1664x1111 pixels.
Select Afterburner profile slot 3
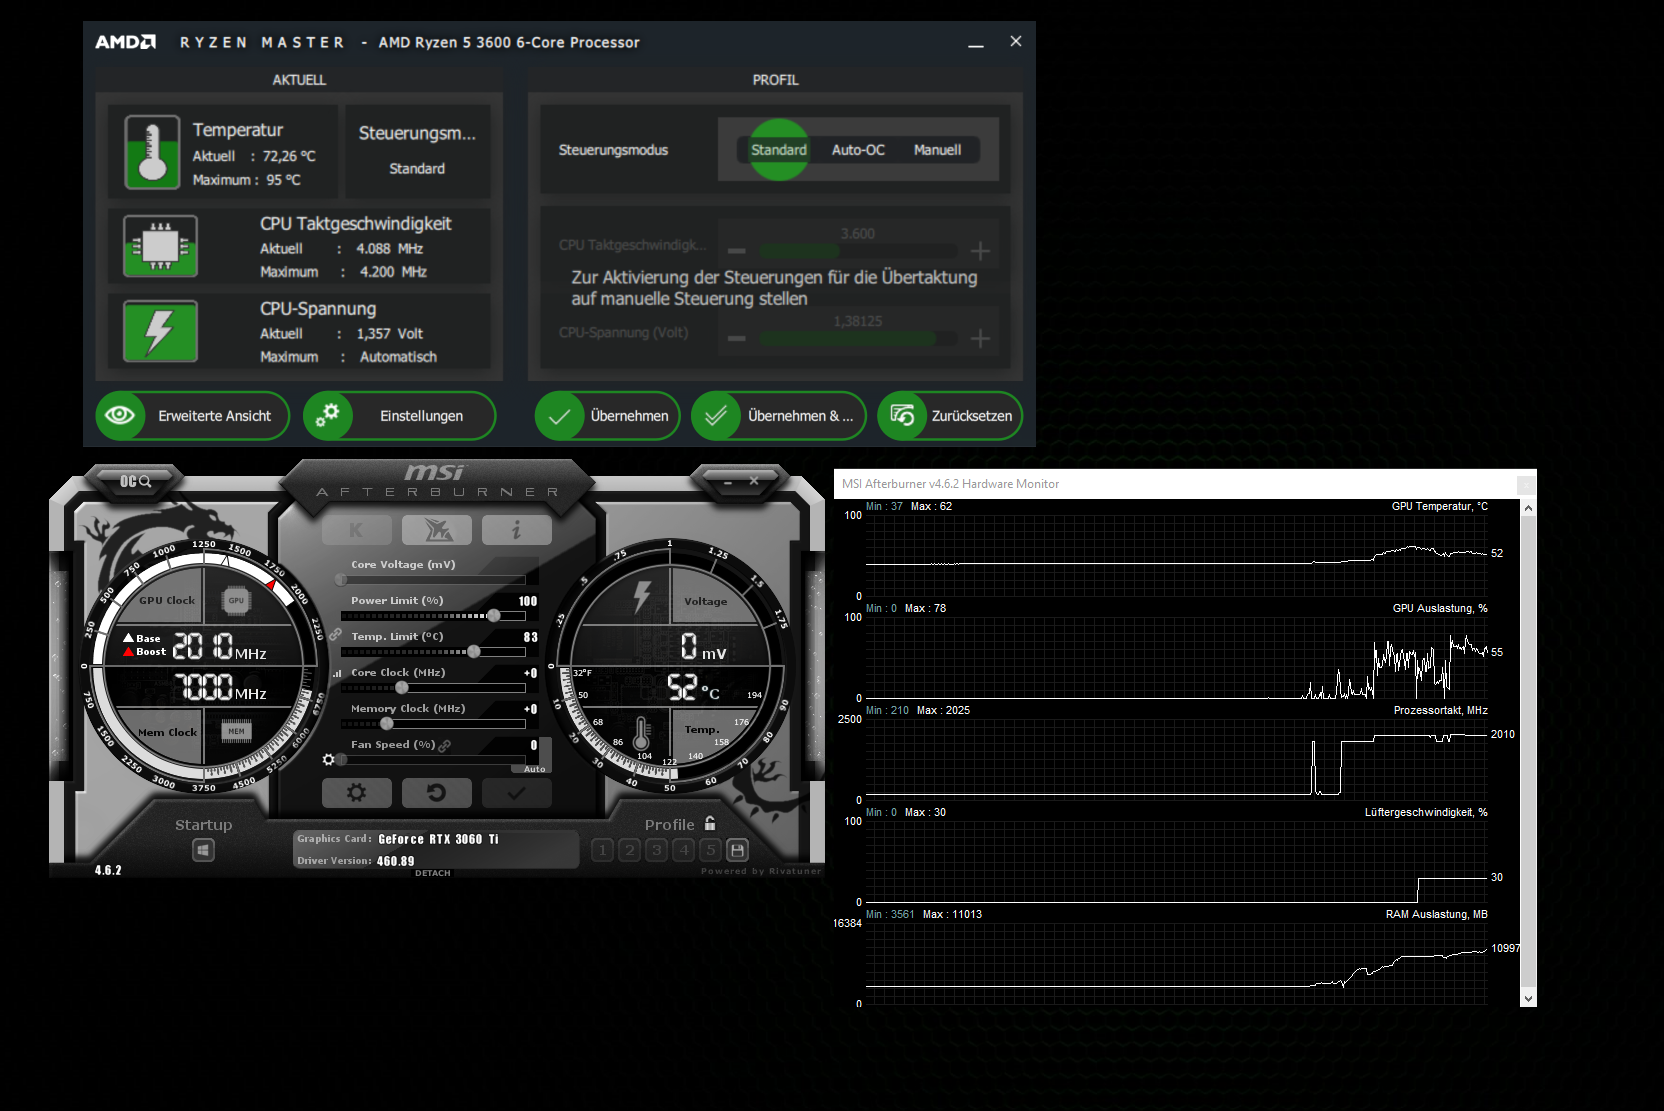[656, 850]
